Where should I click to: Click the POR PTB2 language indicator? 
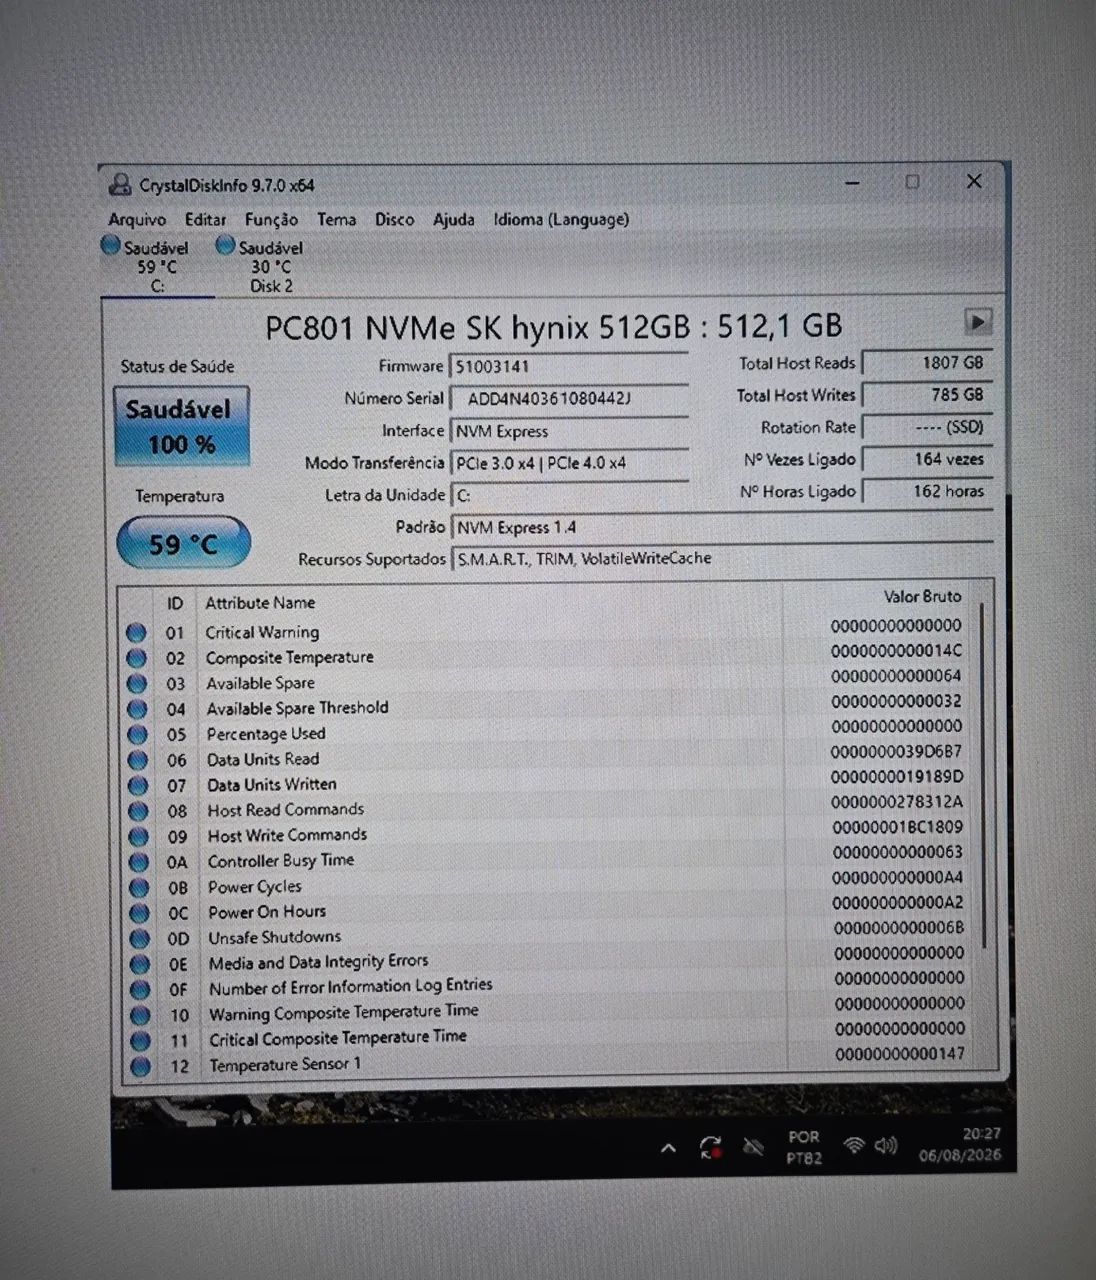tap(804, 1147)
